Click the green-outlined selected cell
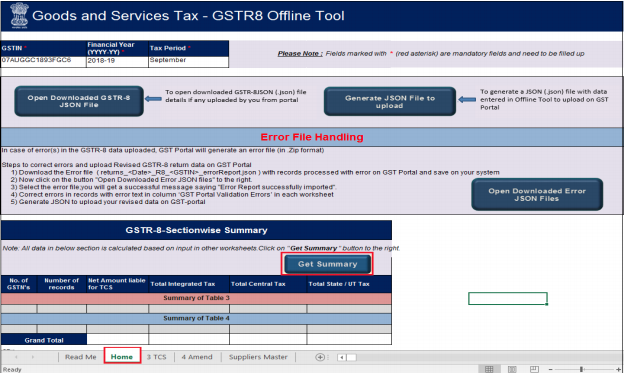 pyautogui.click(x=508, y=298)
